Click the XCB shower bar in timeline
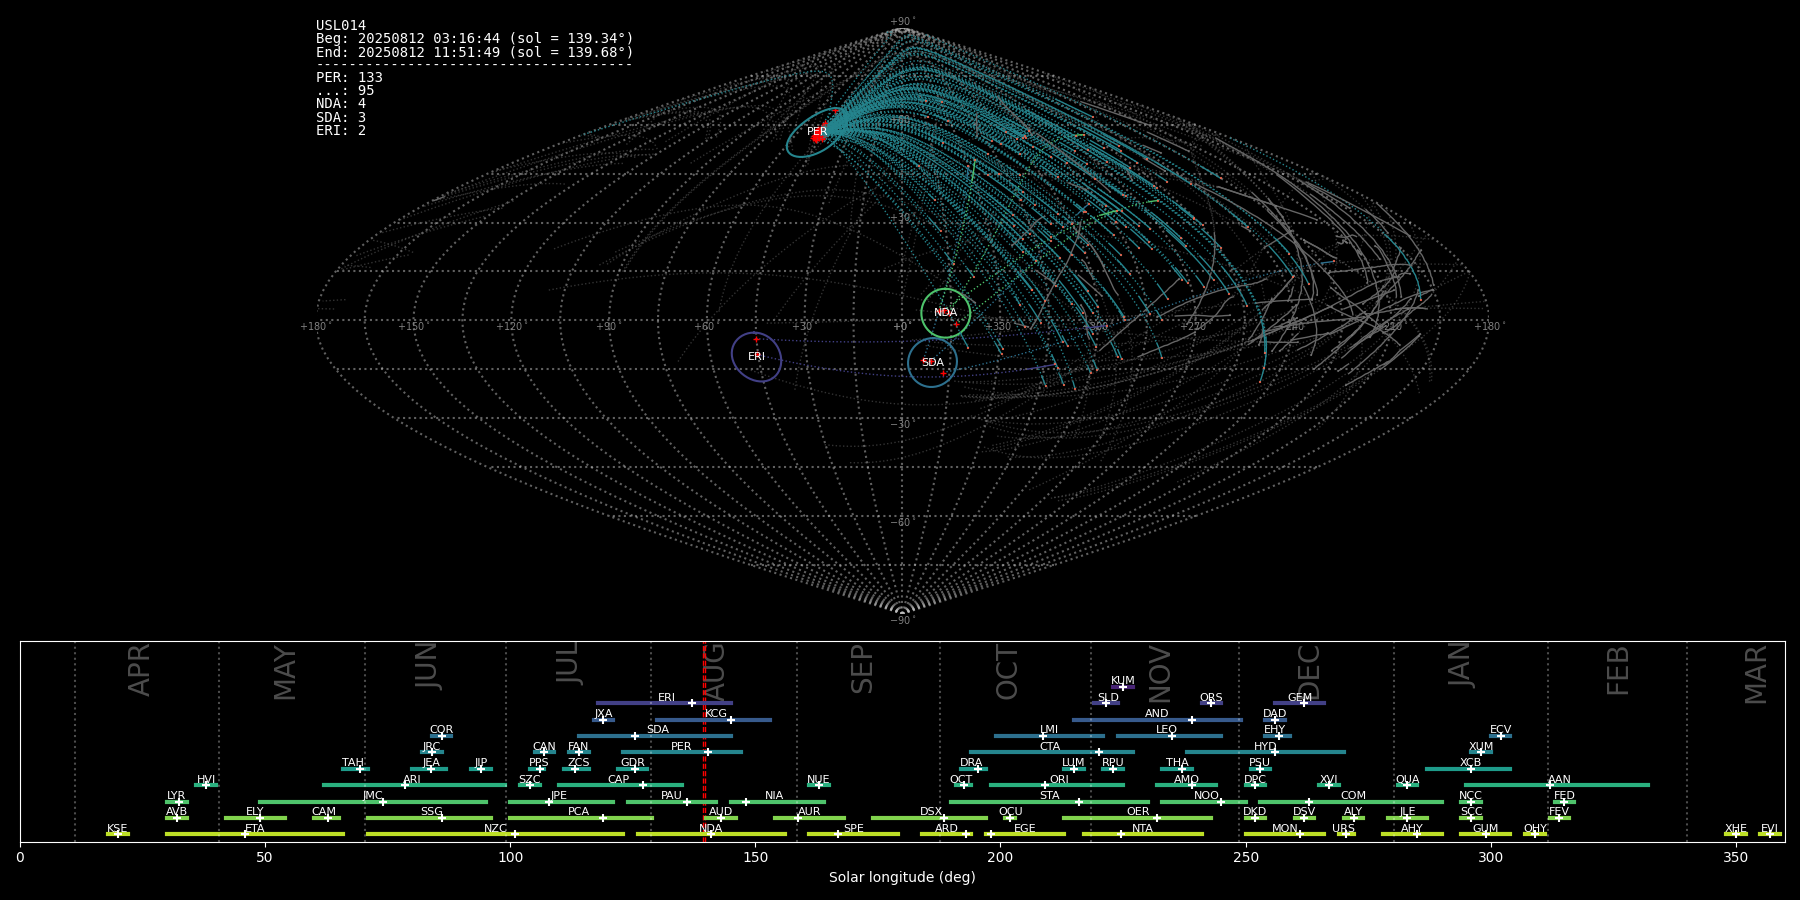1800x900 pixels. (x=1468, y=769)
